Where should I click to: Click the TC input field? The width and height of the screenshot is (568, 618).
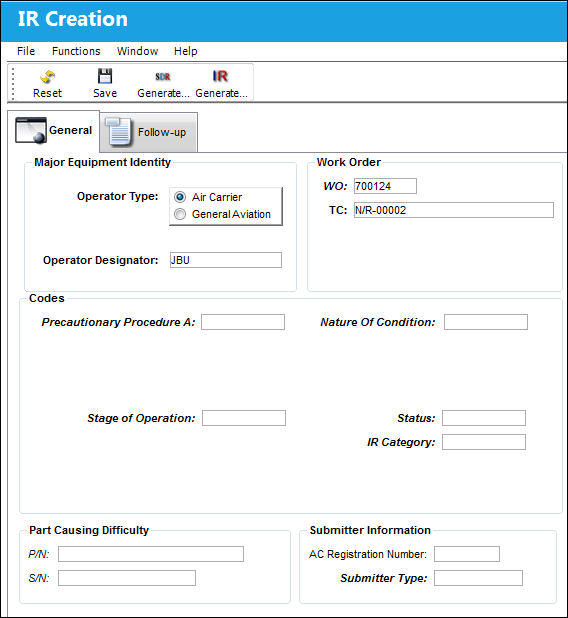(454, 210)
